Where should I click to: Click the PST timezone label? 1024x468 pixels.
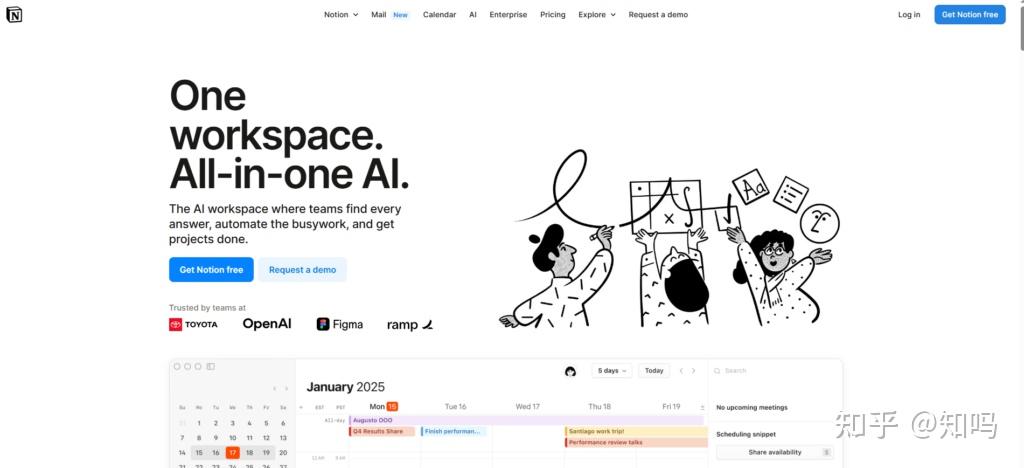point(340,407)
